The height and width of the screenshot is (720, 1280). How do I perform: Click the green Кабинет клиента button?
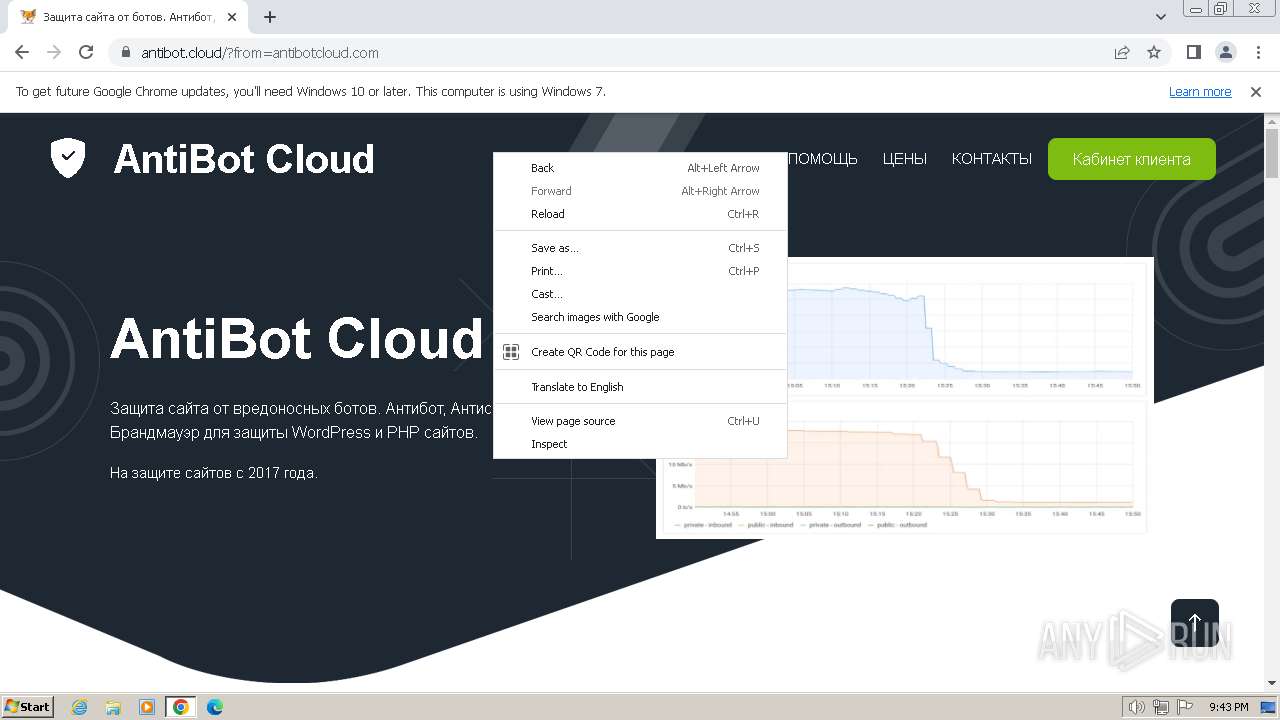(1131, 159)
